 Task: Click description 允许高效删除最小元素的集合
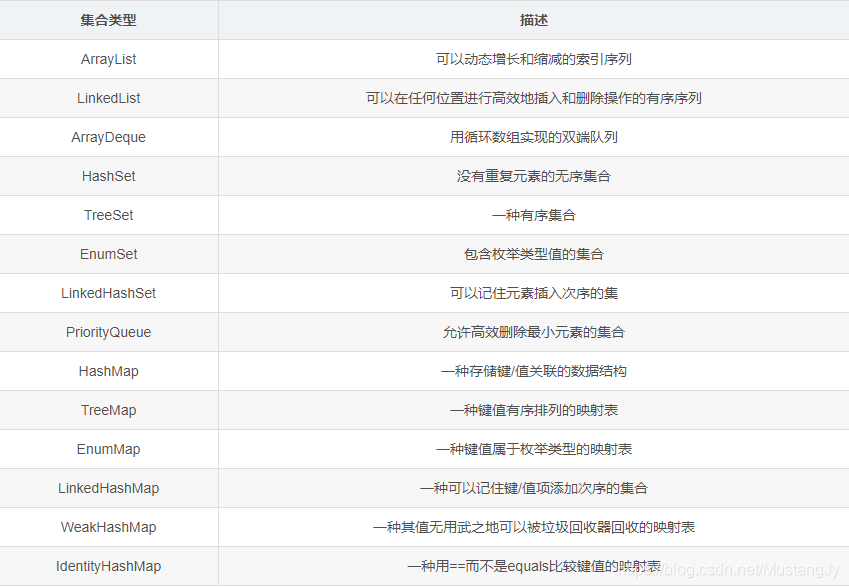pyautogui.click(x=533, y=332)
